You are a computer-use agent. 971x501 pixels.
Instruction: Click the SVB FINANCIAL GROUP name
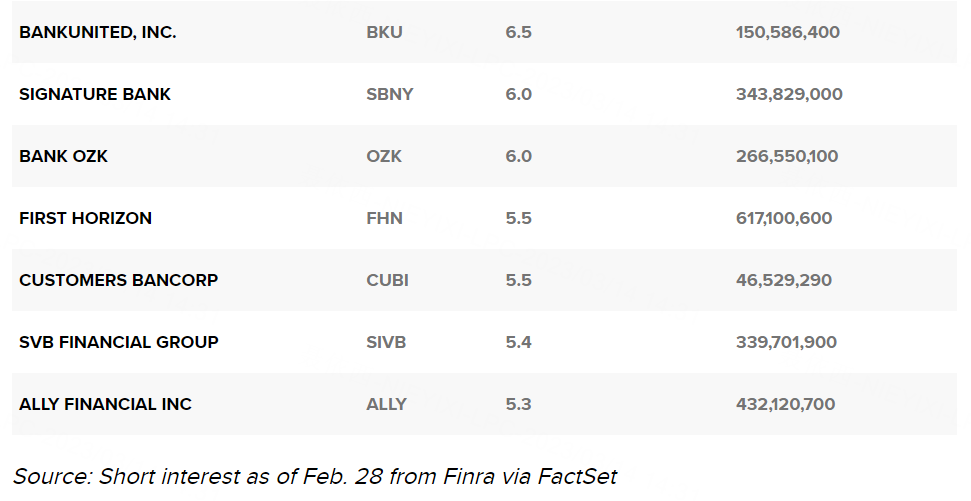[118, 342]
